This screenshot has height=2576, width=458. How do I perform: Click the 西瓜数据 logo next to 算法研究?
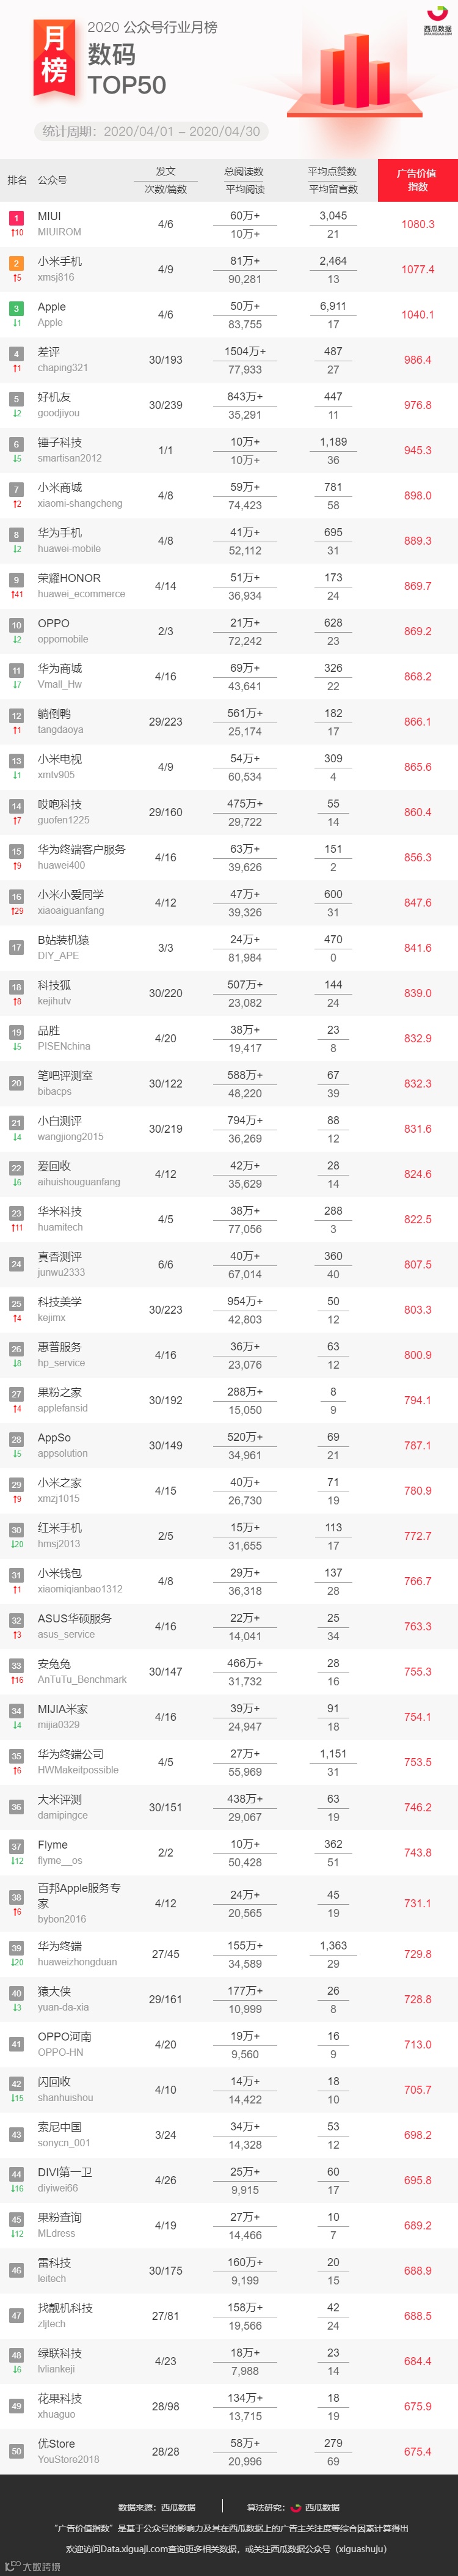click(296, 2507)
